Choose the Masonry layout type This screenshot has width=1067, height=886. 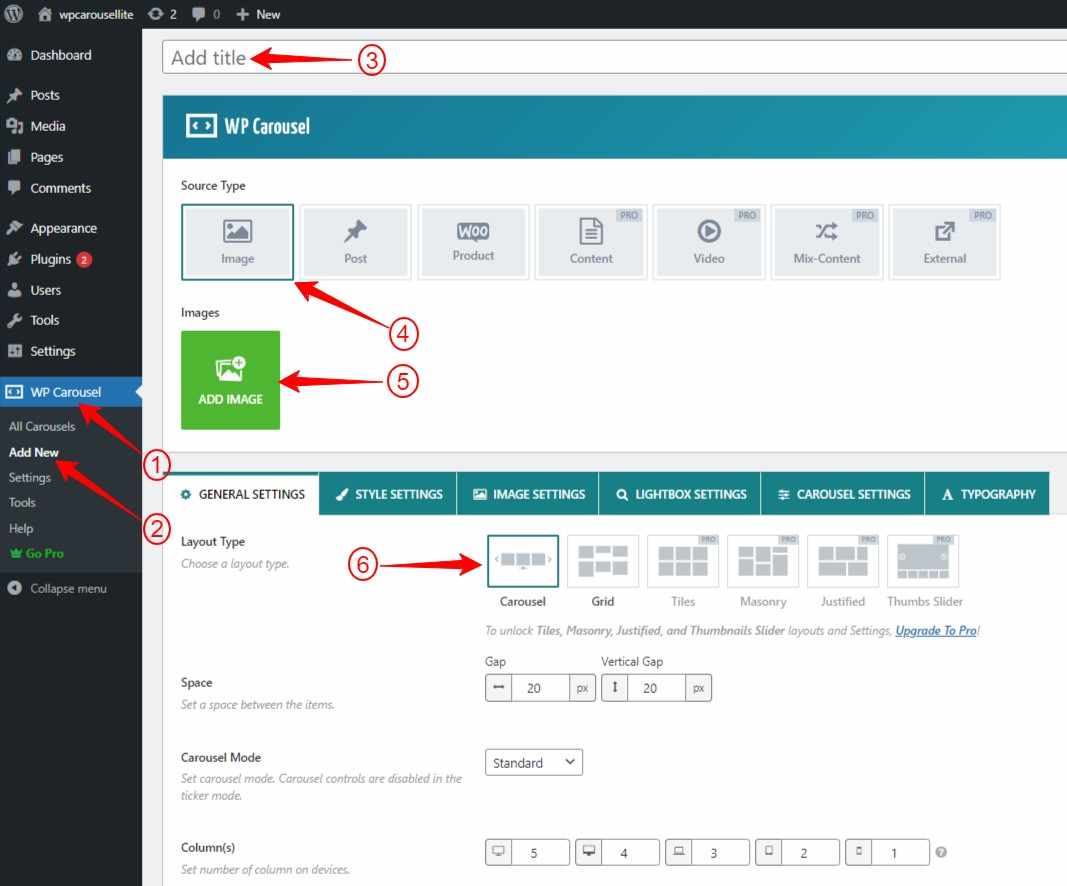point(763,561)
